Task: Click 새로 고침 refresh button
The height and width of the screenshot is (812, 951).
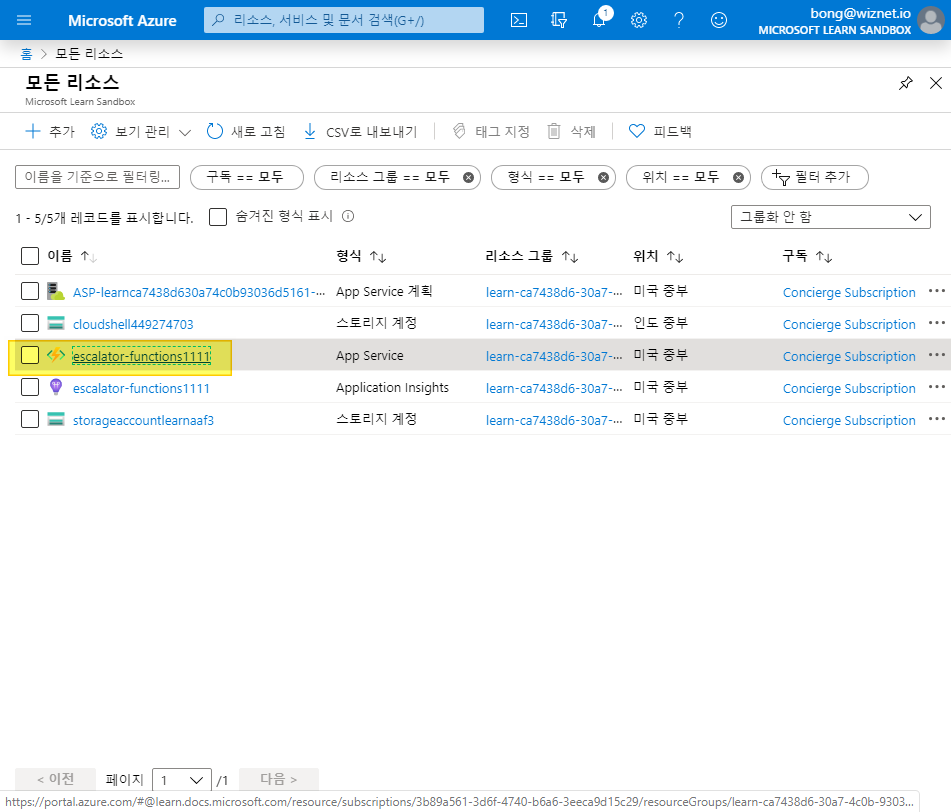Action: point(246,132)
